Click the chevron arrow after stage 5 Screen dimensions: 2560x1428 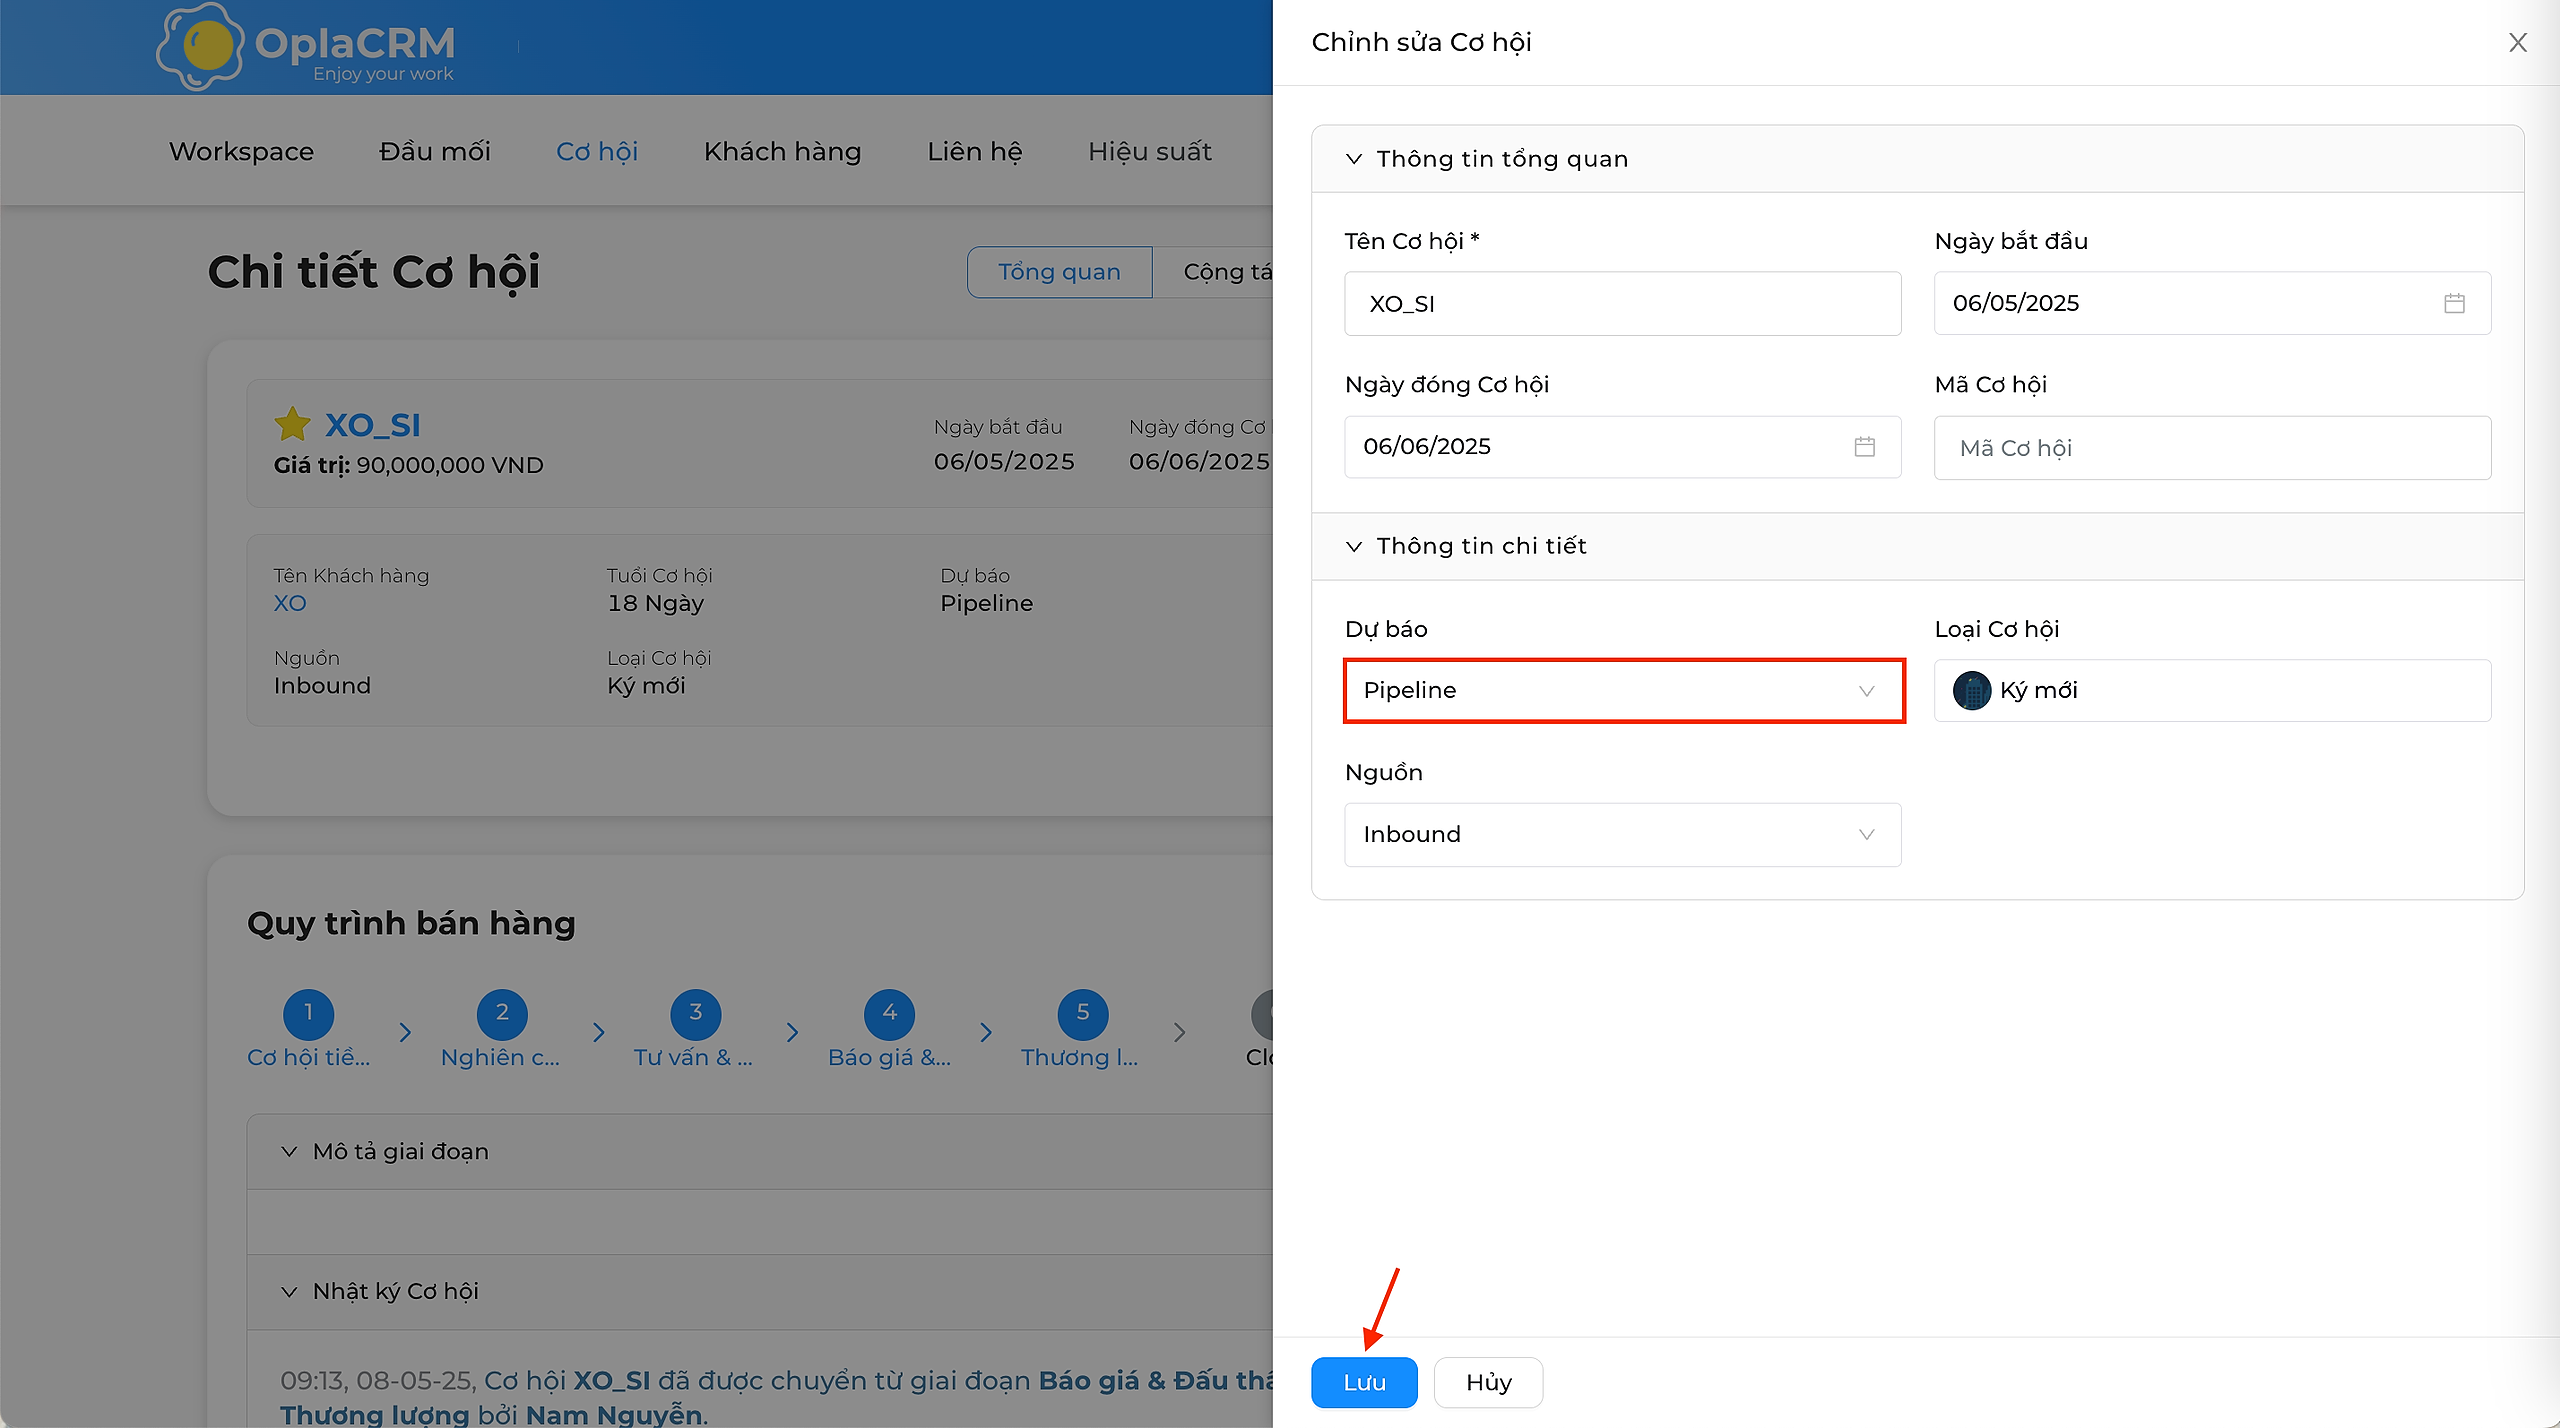pos(1180,1032)
